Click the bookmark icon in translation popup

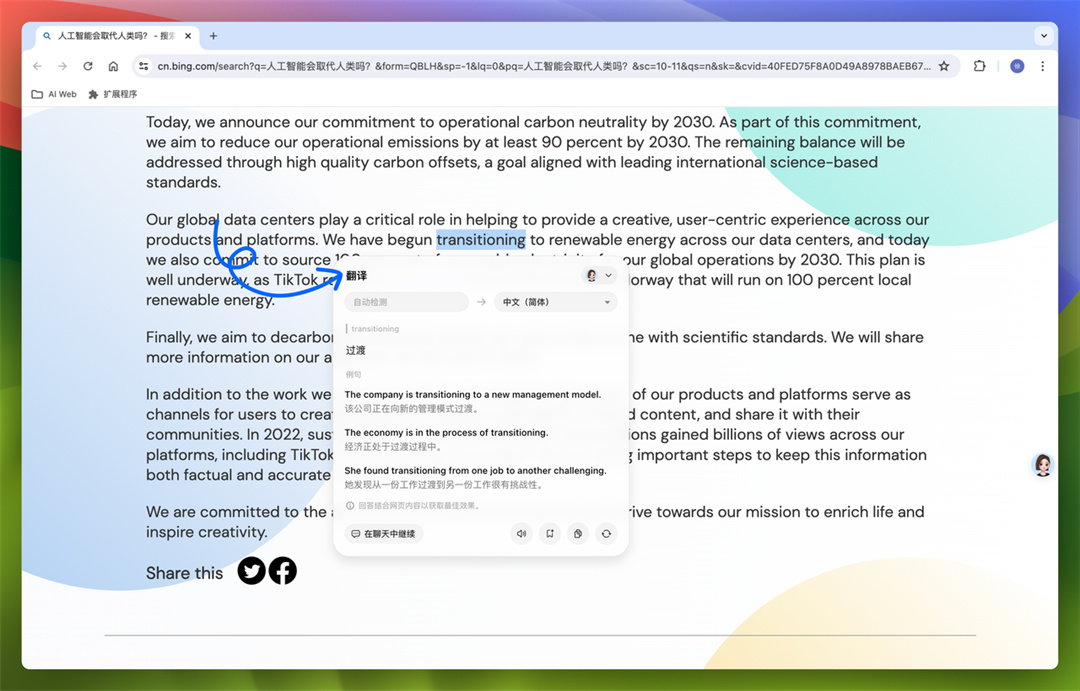pyautogui.click(x=550, y=534)
